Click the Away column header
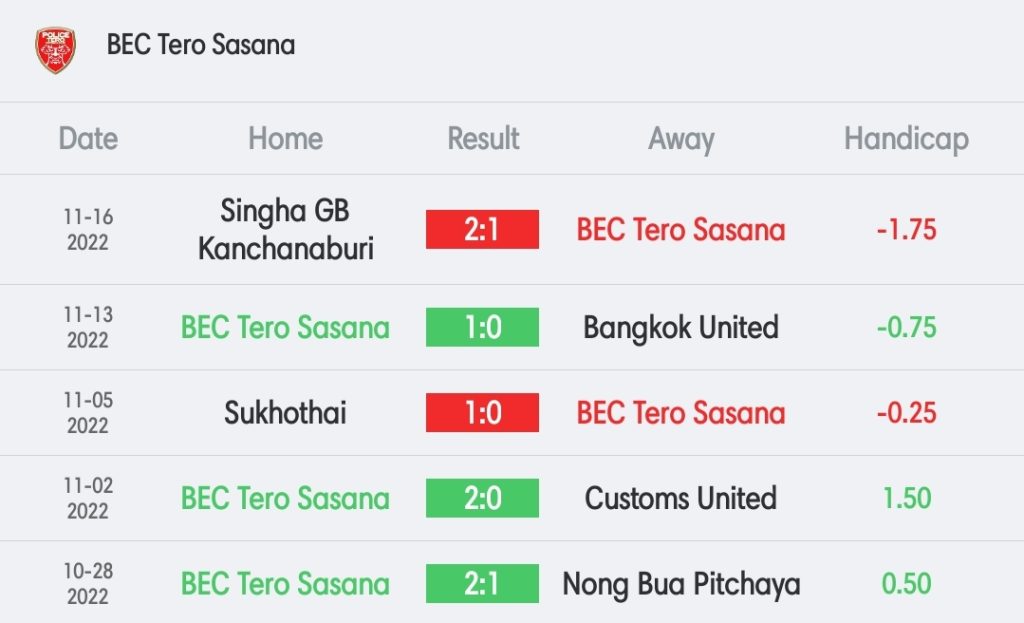Screen dimensions: 1024x623 pos(681,139)
